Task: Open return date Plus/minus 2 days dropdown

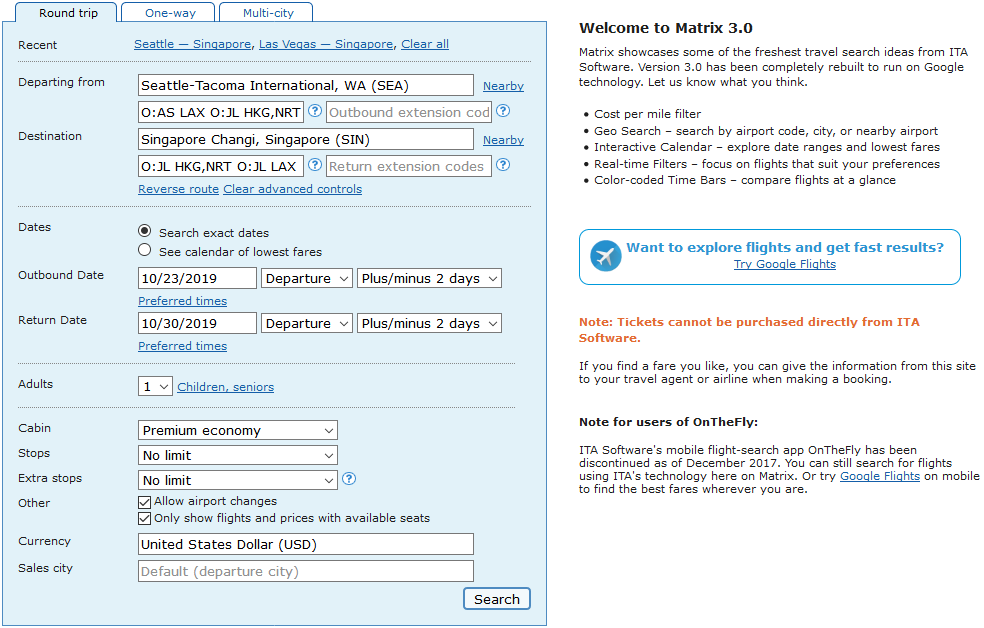Action: click(x=429, y=324)
